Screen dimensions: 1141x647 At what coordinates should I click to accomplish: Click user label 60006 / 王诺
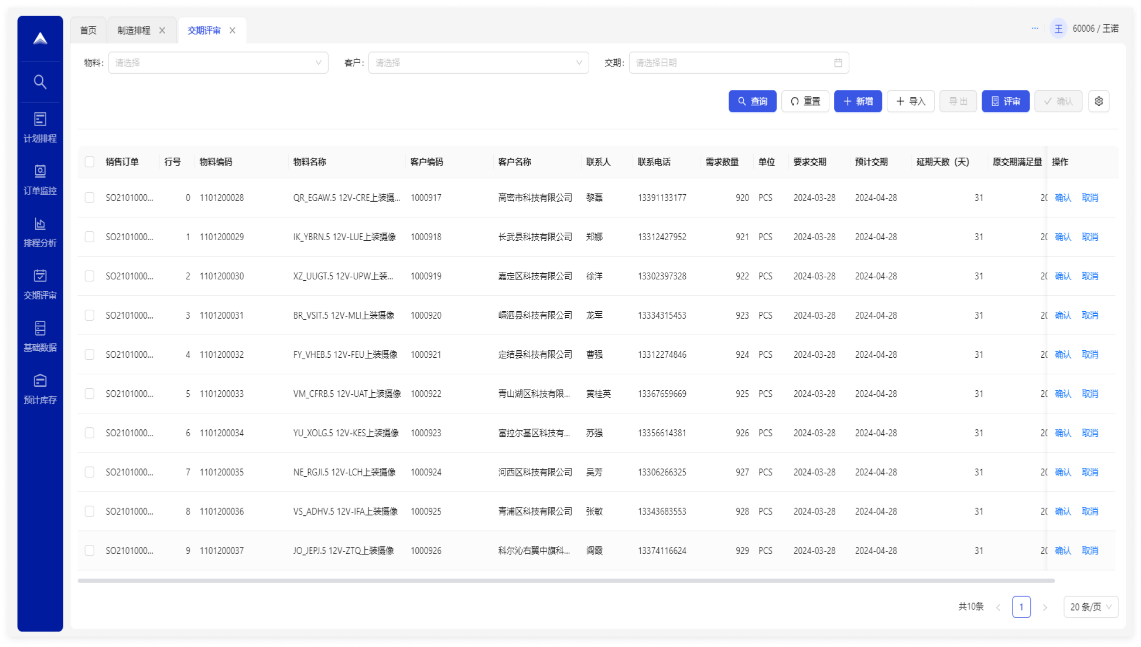tap(1096, 28)
